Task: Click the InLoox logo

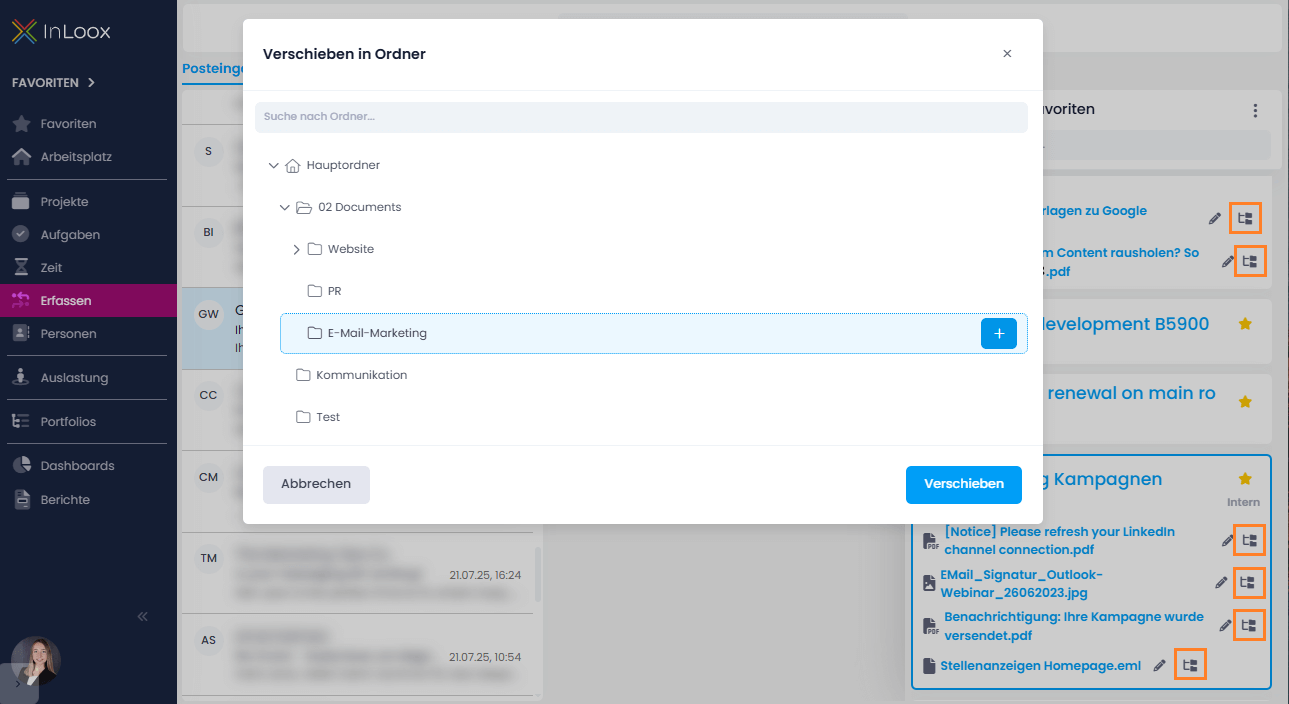Action: click(61, 32)
